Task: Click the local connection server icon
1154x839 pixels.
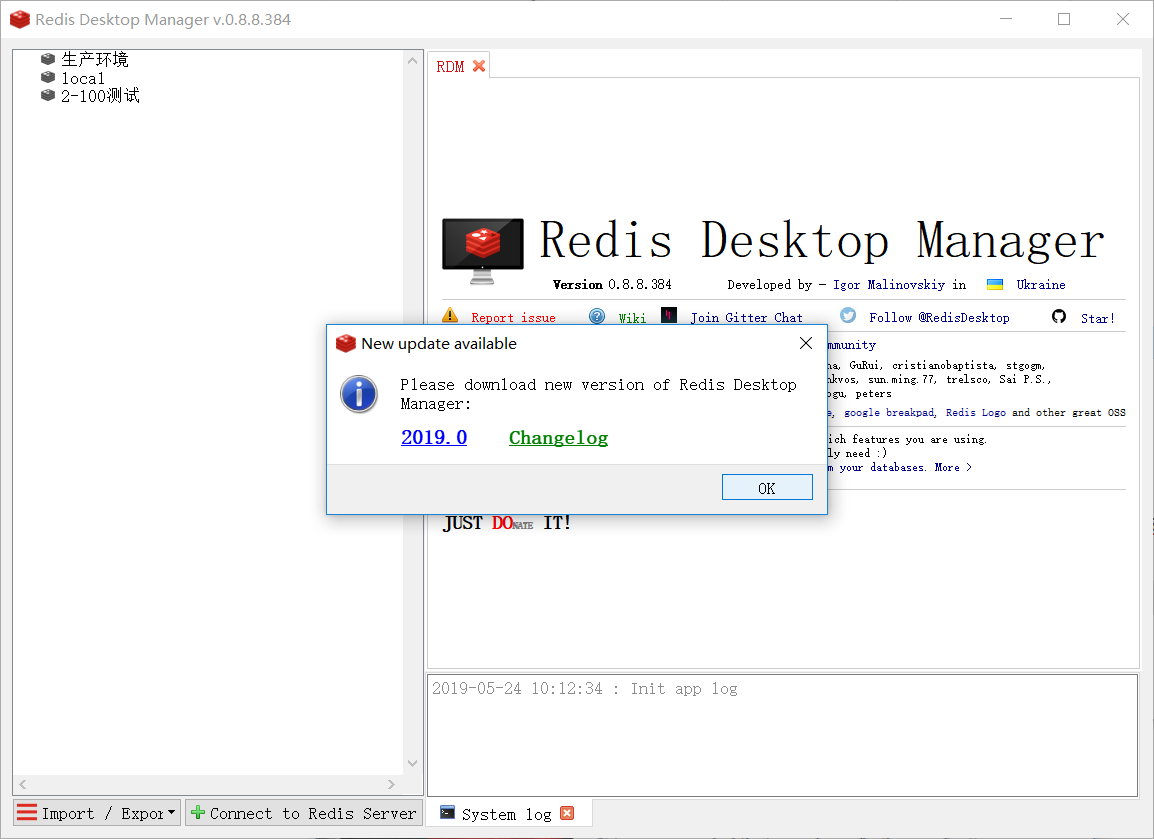Action: tap(48, 77)
